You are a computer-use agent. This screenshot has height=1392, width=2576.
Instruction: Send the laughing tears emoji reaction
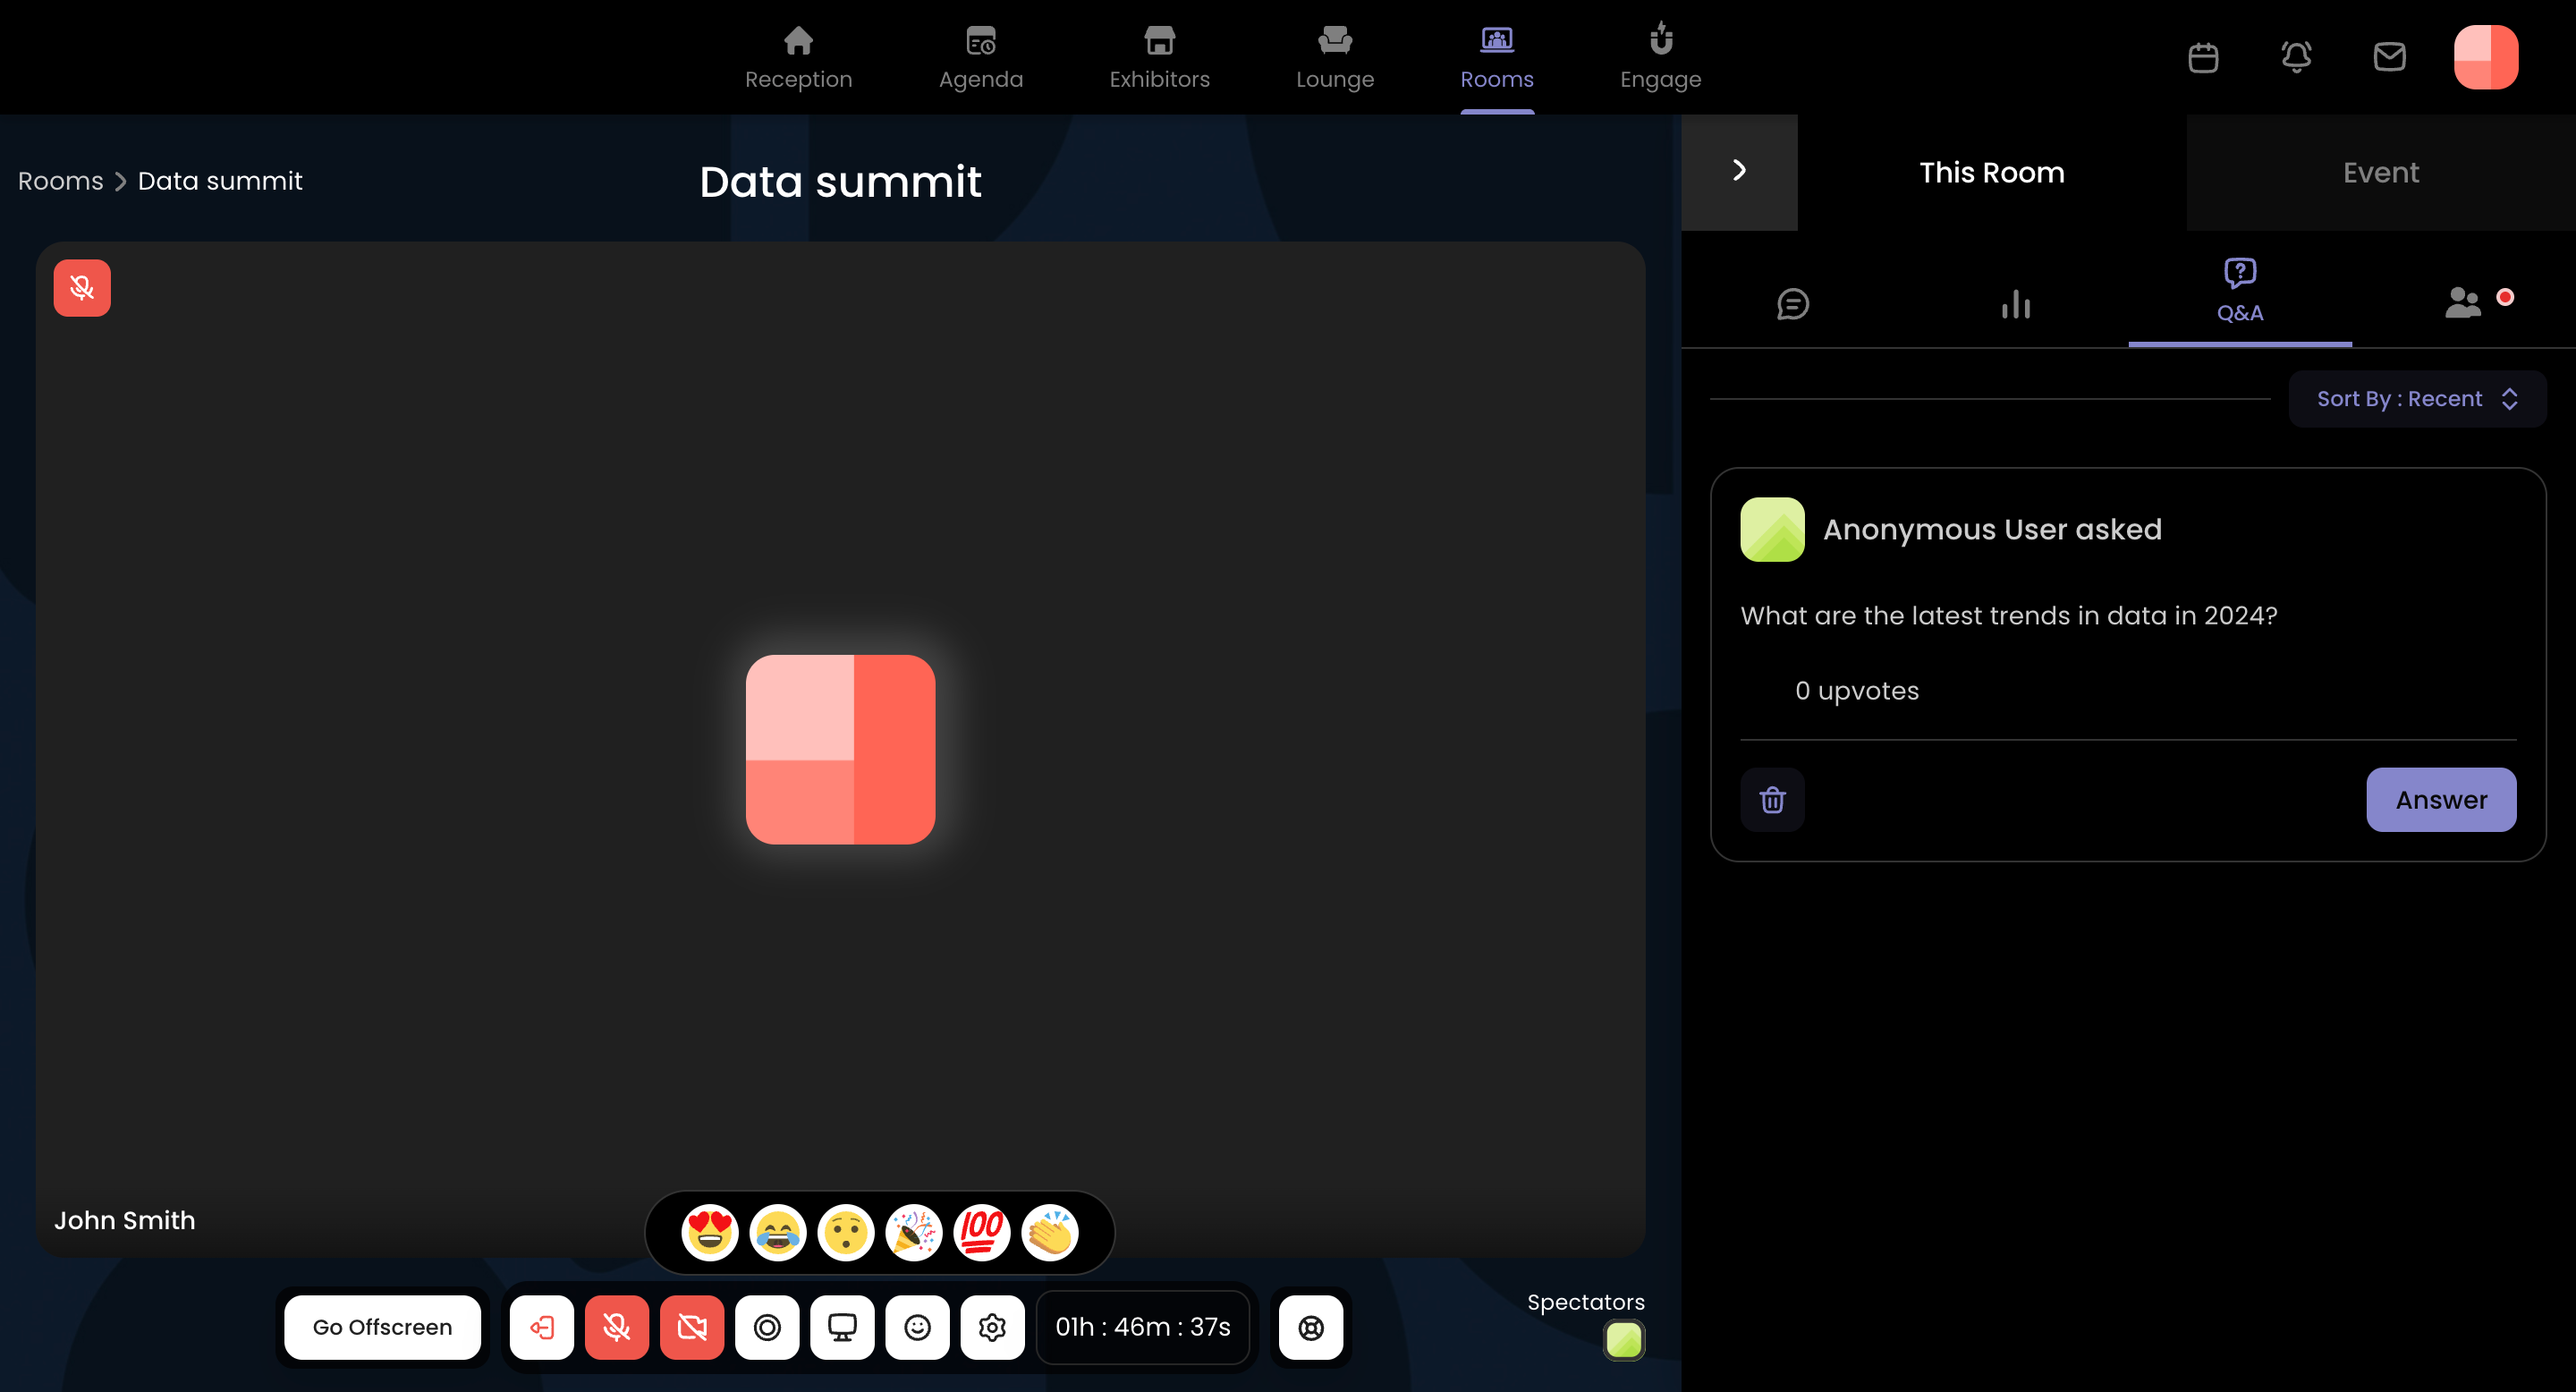777,1232
